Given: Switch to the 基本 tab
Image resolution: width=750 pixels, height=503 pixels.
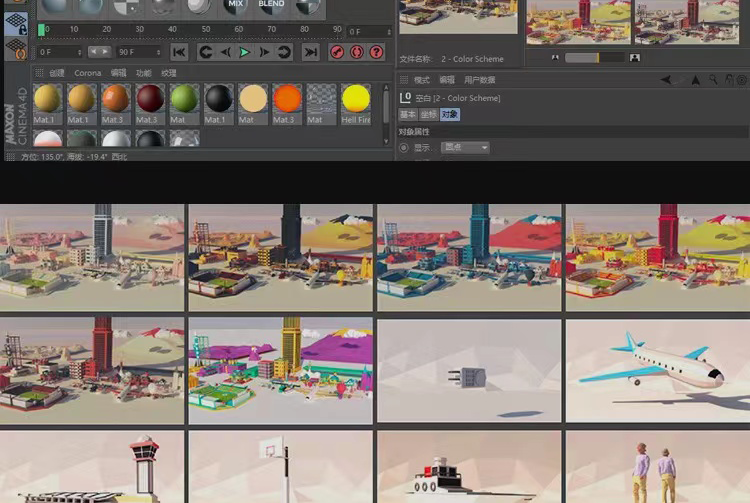Looking at the screenshot, I should tap(408, 115).
